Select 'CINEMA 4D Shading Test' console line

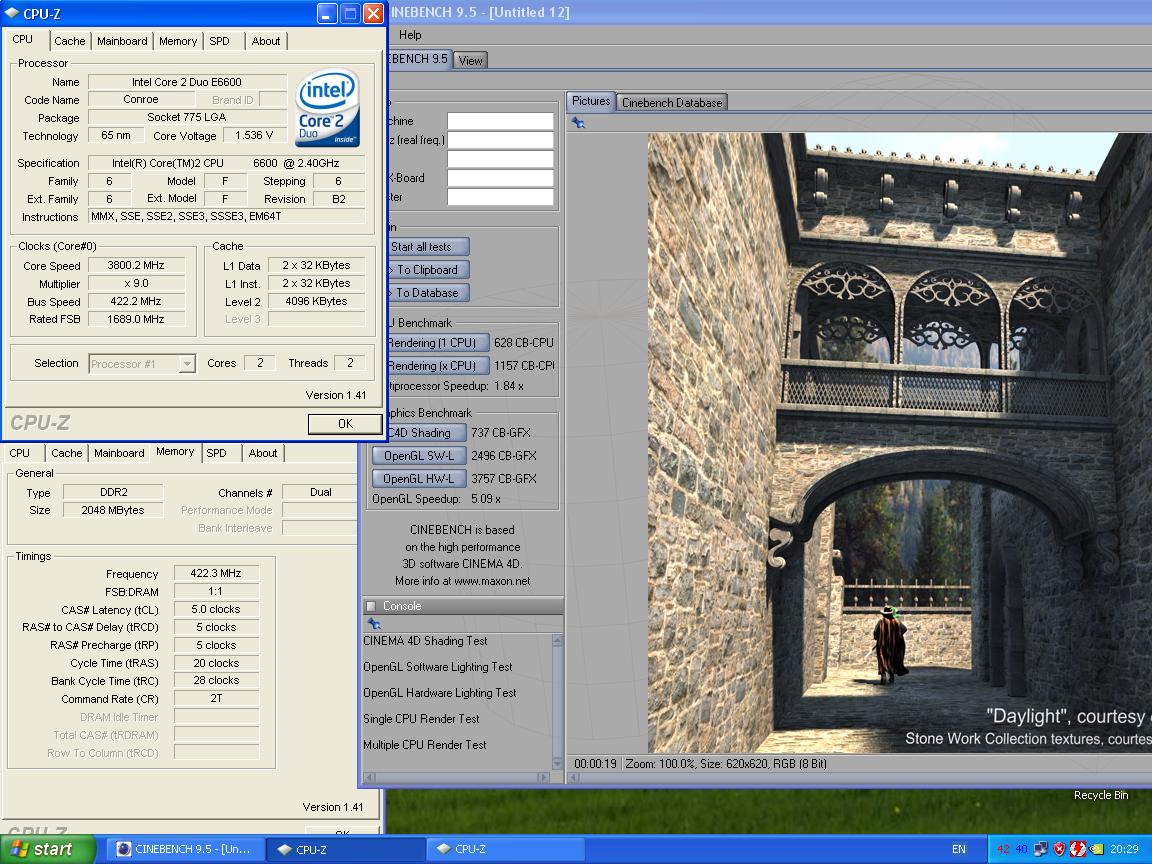coord(425,641)
